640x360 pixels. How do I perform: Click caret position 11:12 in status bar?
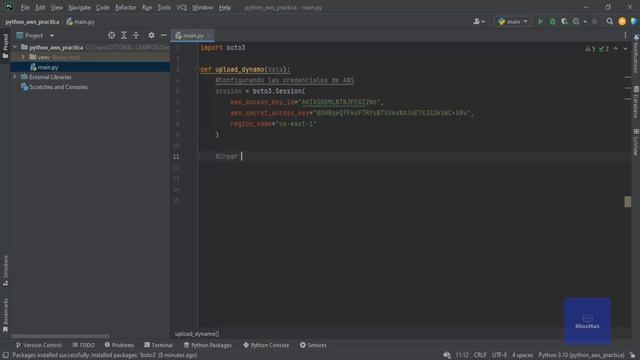(462, 355)
